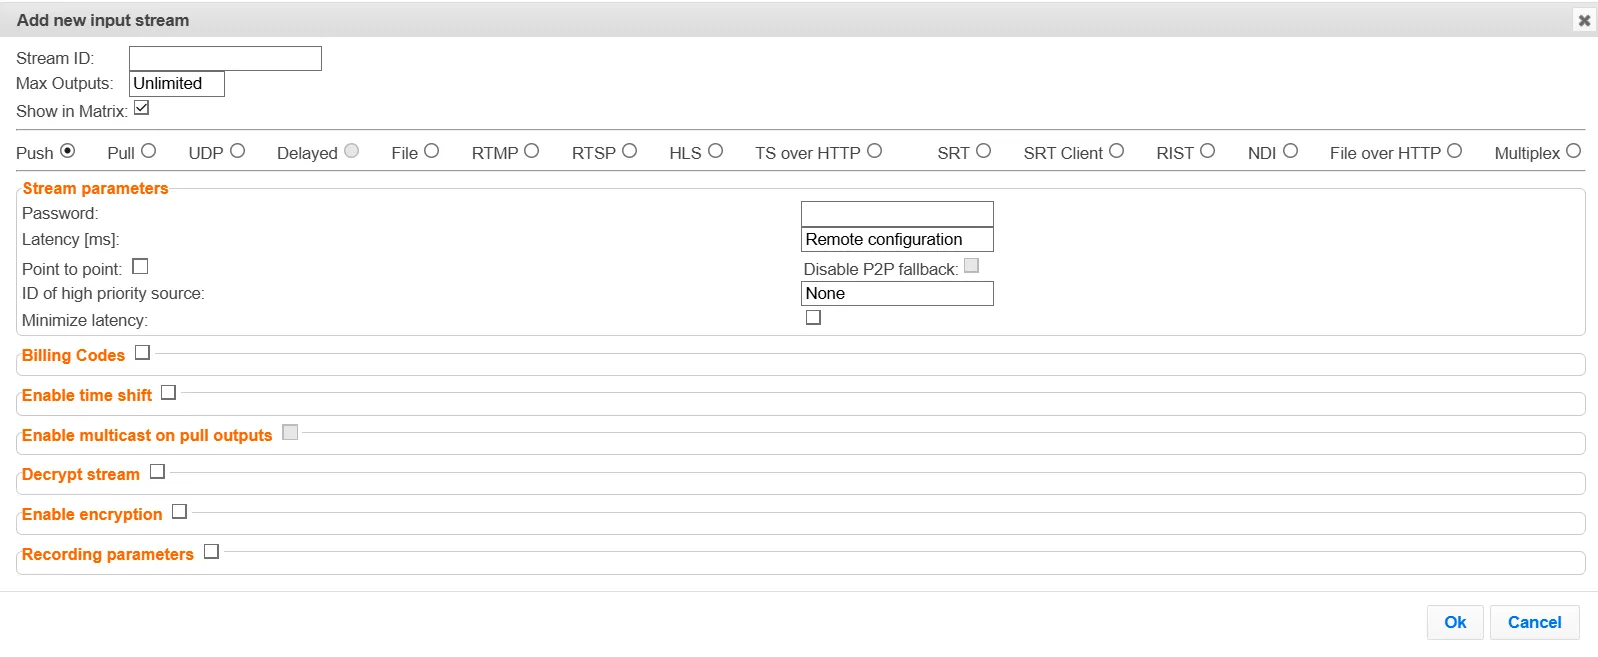Image resolution: width=1598 pixels, height=657 pixels.
Task: Select the NDI radio button
Action: (x=1291, y=151)
